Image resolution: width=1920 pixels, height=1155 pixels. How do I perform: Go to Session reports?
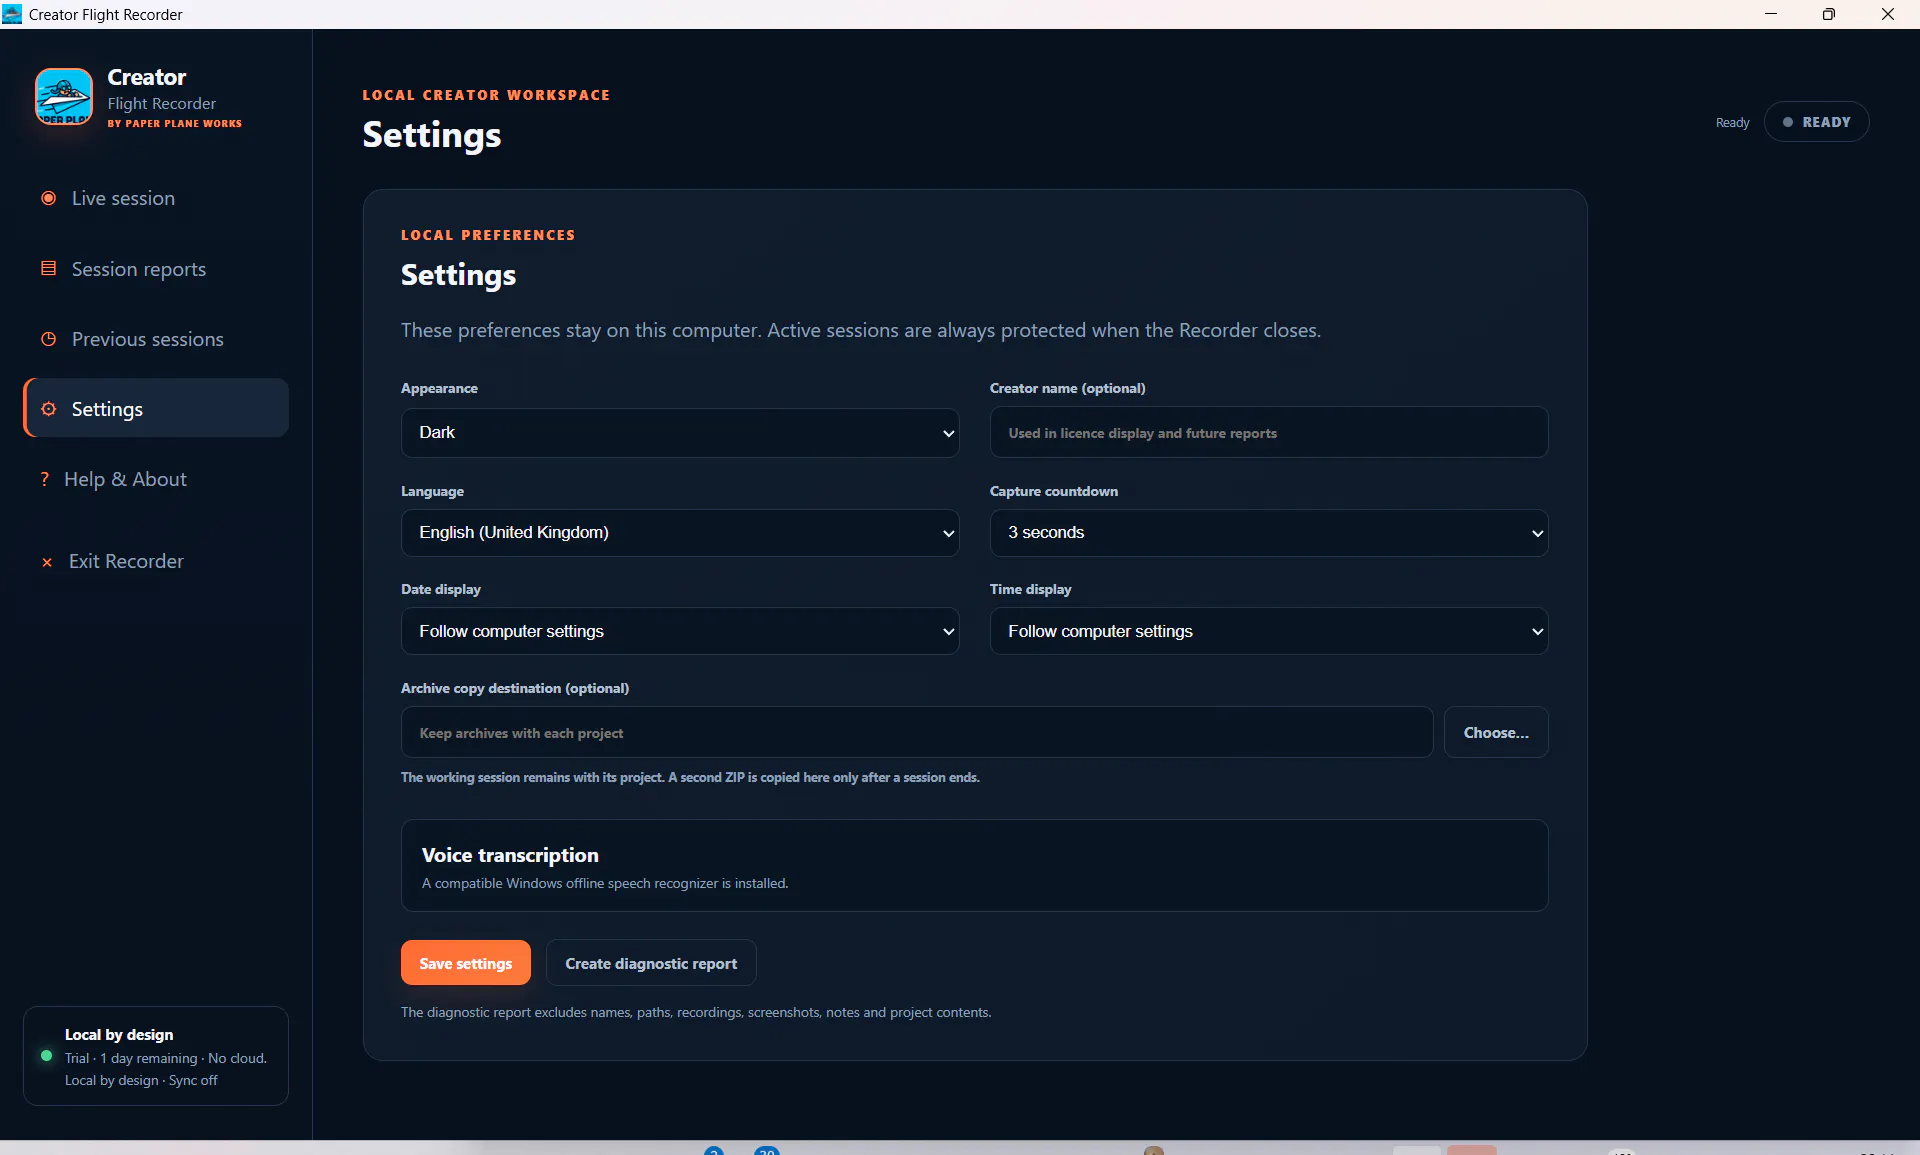click(156, 269)
